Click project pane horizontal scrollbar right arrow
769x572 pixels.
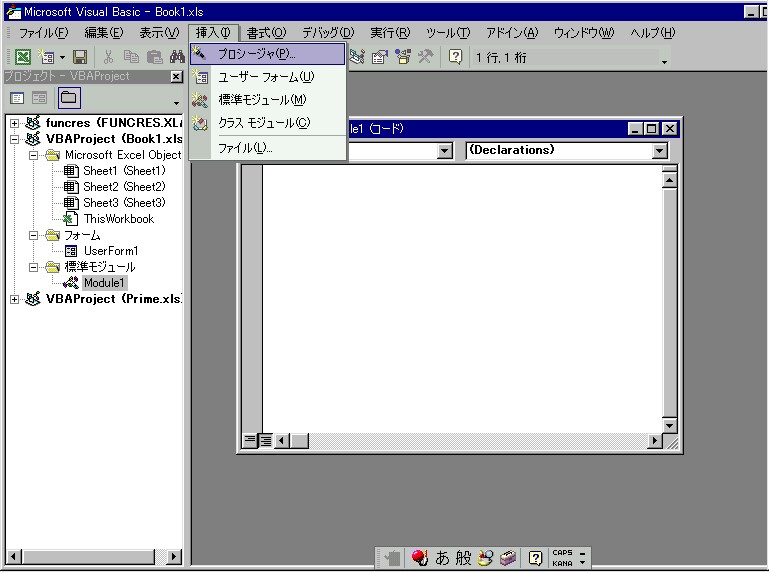(x=174, y=557)
